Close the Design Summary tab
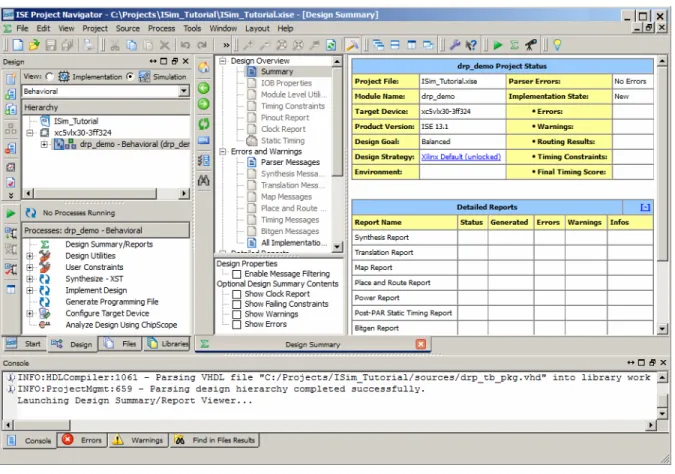Screen dimensions: 675x474 (x=421, y=344)
